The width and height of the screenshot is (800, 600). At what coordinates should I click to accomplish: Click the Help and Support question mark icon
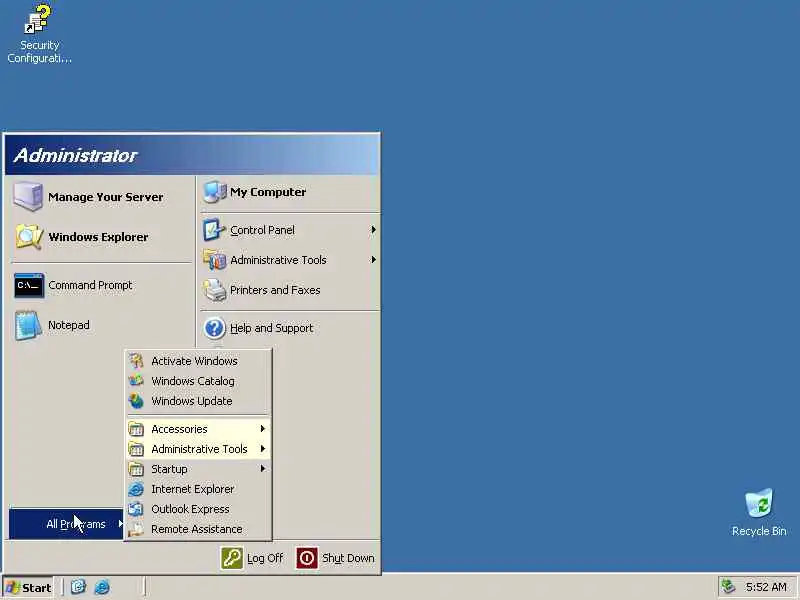[214, 328]
